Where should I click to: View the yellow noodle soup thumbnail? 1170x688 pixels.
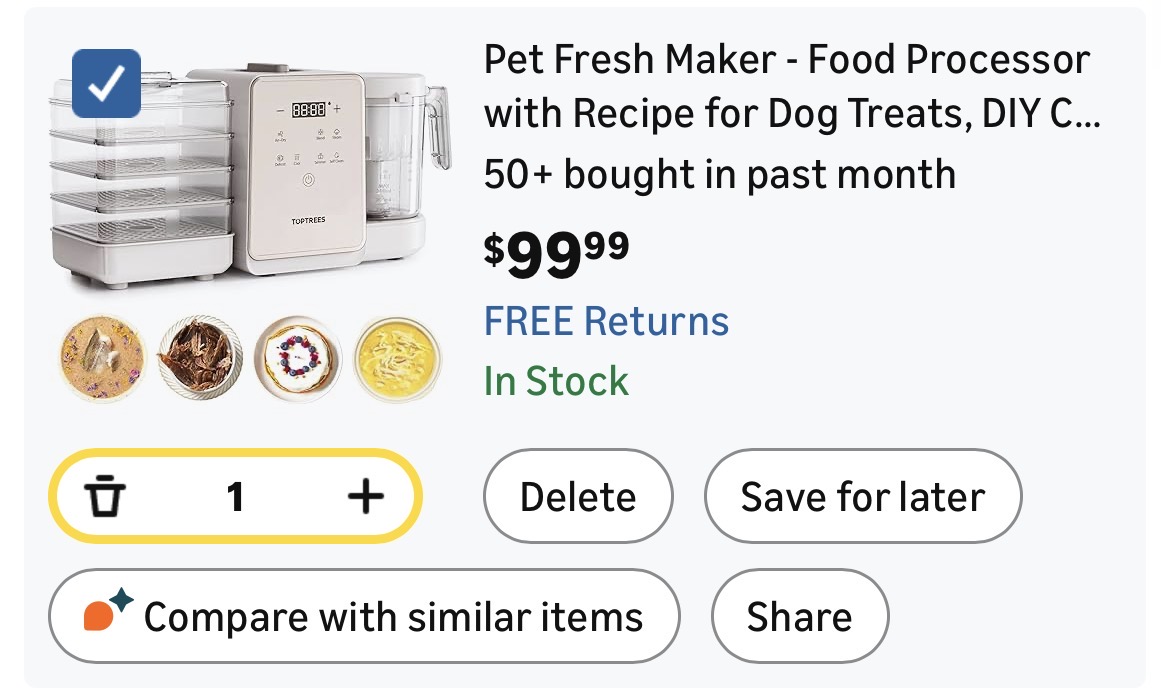click(x=396, y=358)
